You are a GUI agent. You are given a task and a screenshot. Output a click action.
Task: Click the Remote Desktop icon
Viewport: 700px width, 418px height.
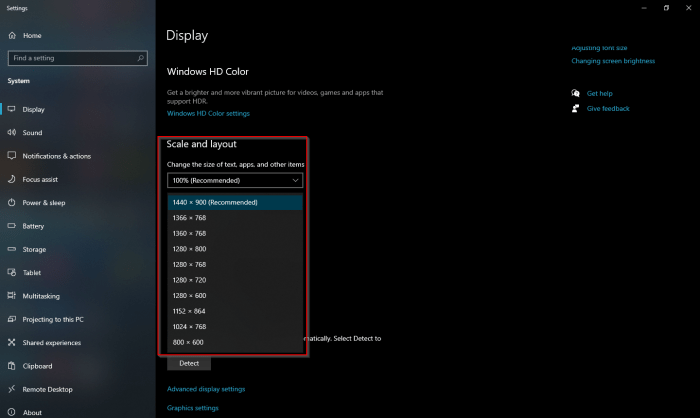tap(12, 389)
